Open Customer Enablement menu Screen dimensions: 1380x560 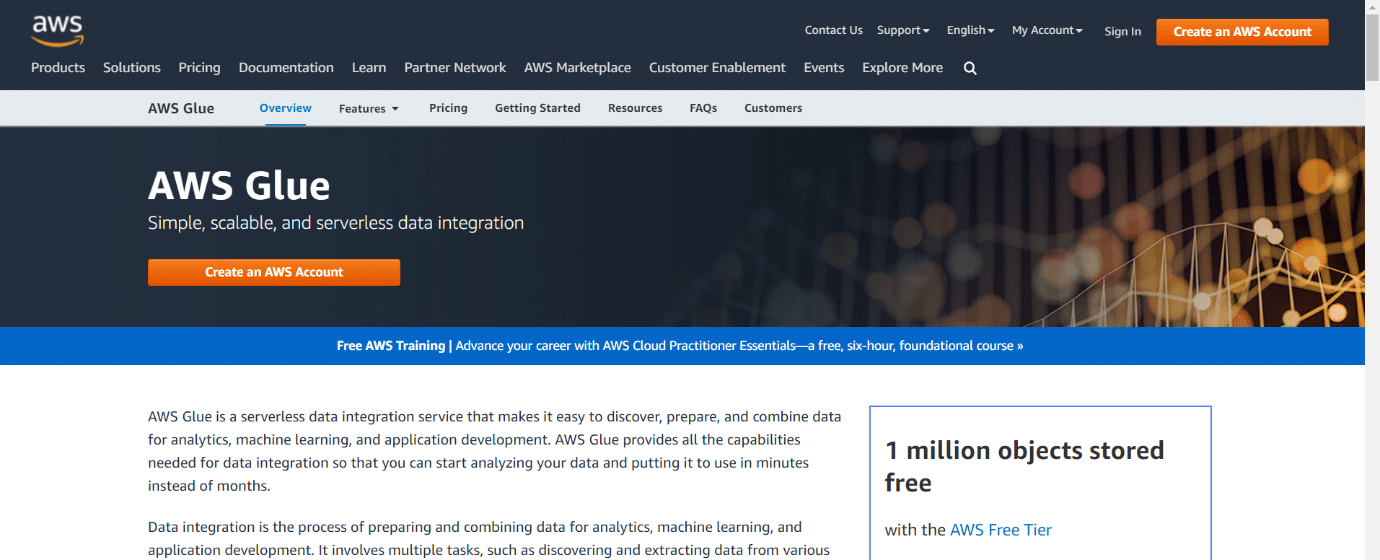pyautogui.click(x=717, y=67)
